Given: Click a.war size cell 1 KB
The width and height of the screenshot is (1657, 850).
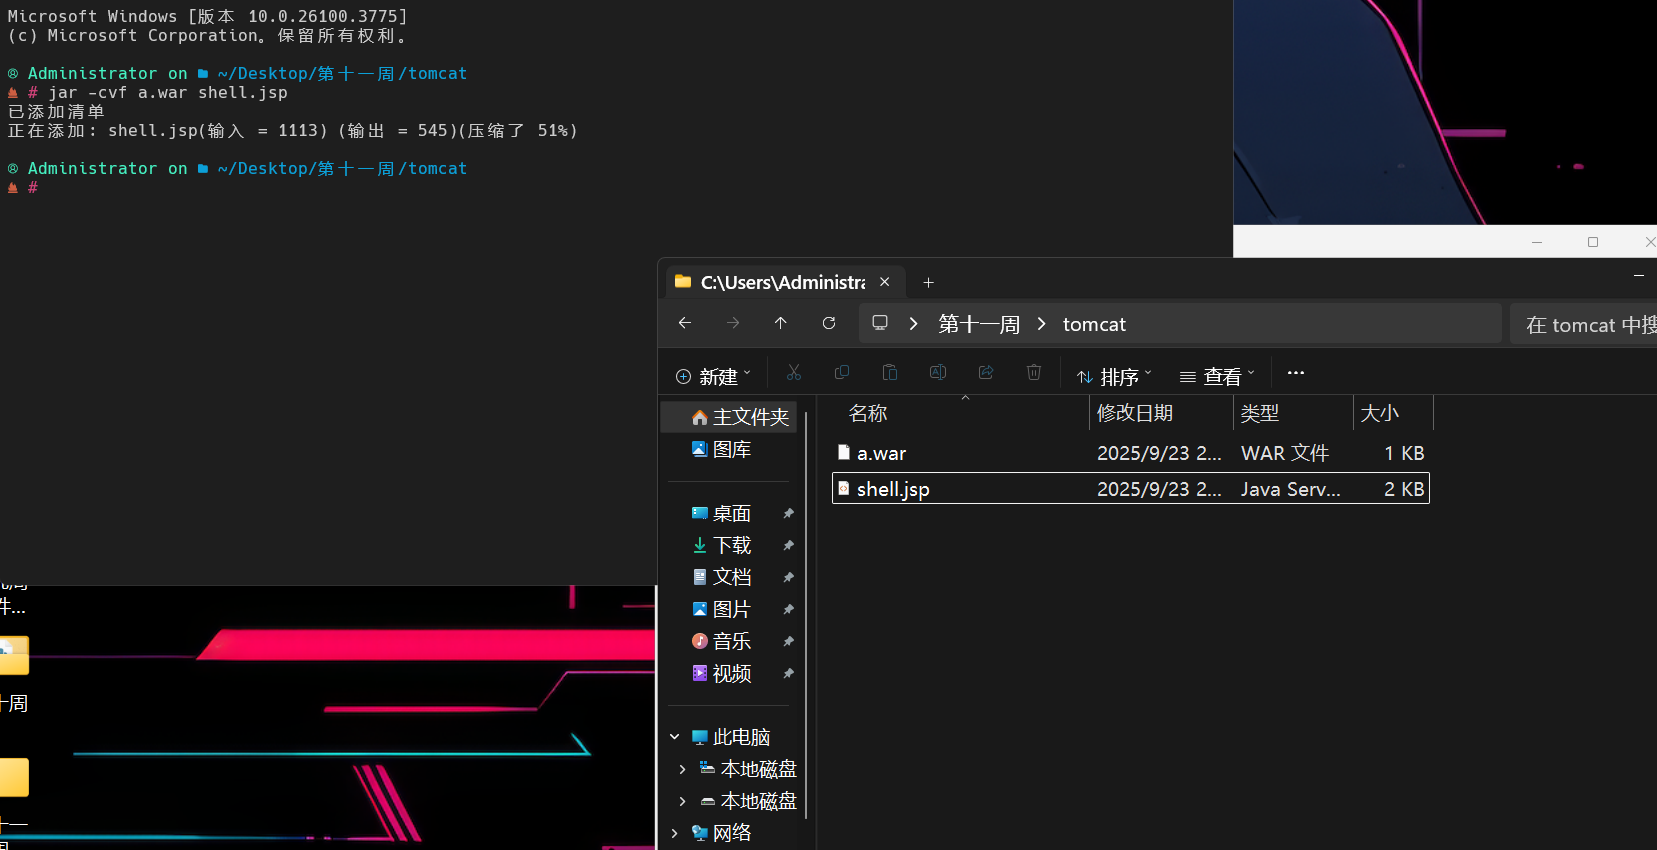Looking at the screenshot, I should click(1404, 453).
